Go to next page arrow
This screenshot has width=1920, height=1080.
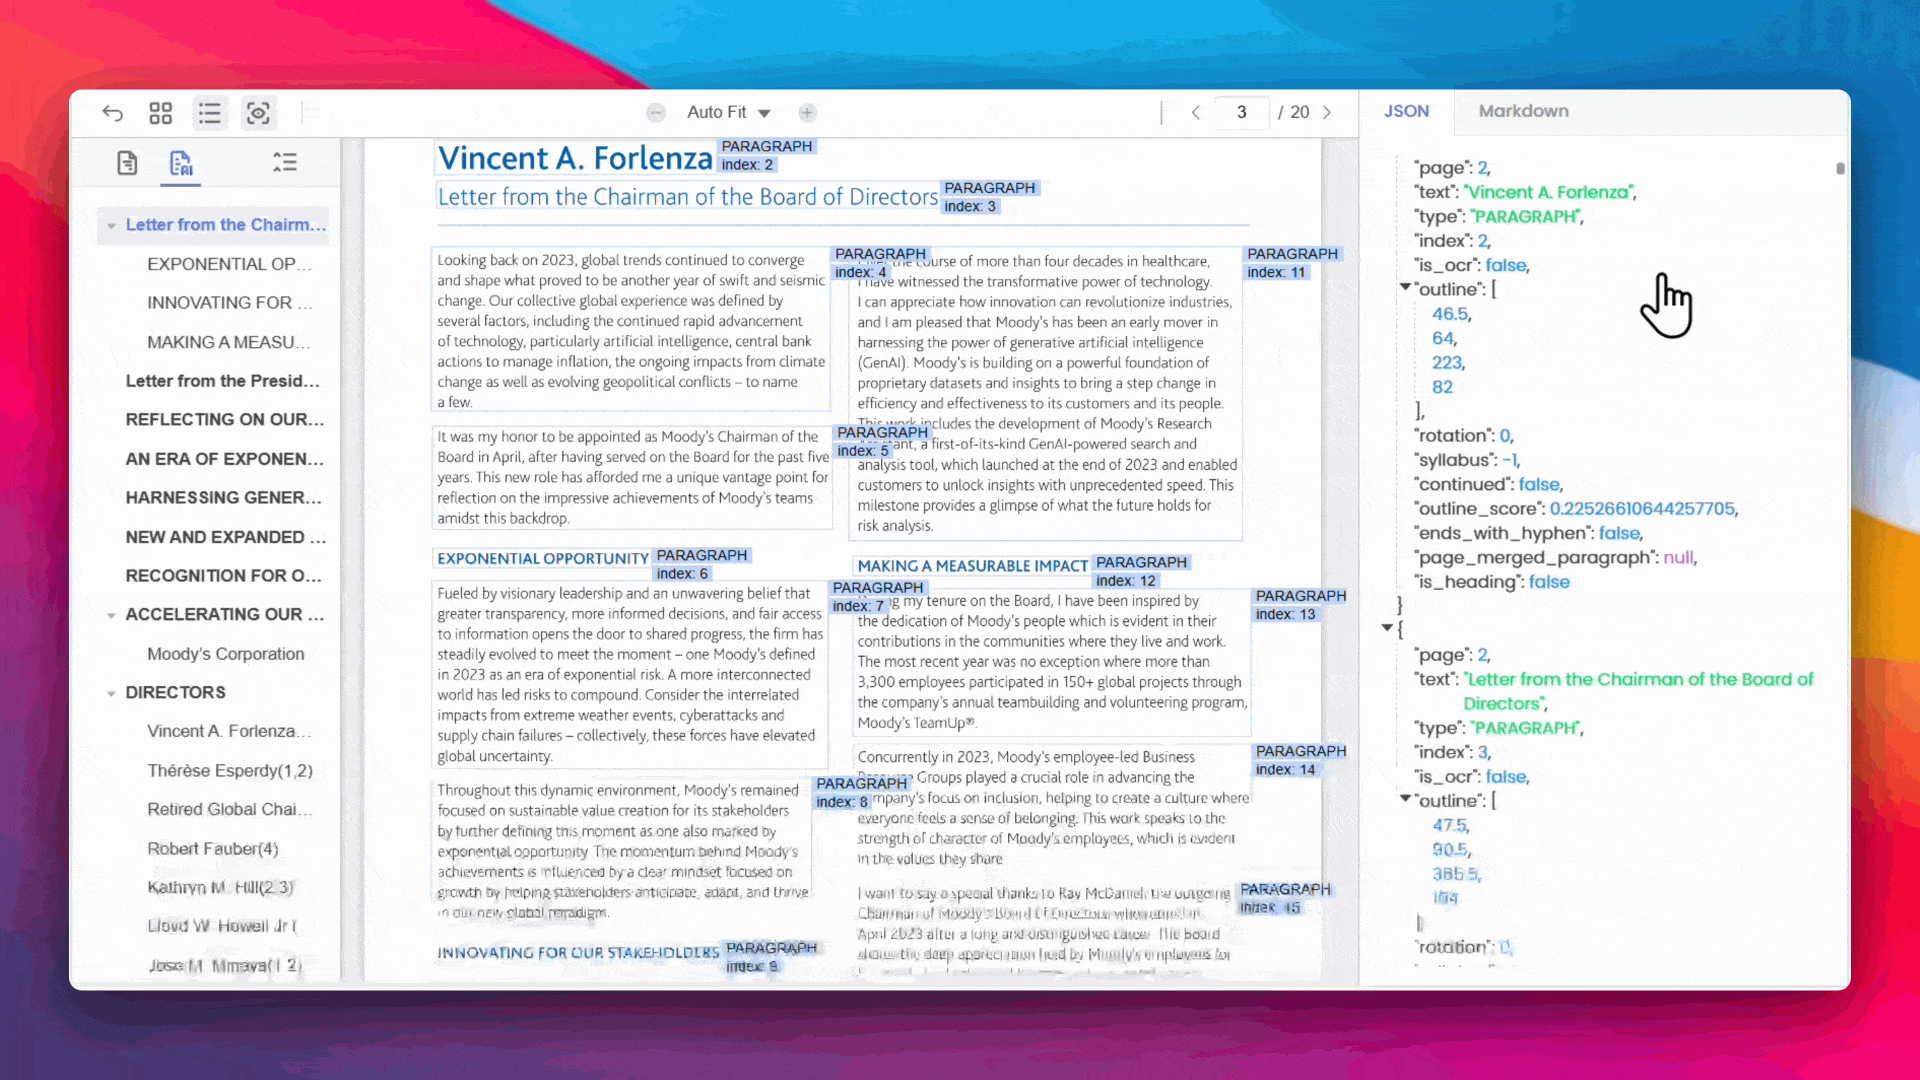point(1327,113)
